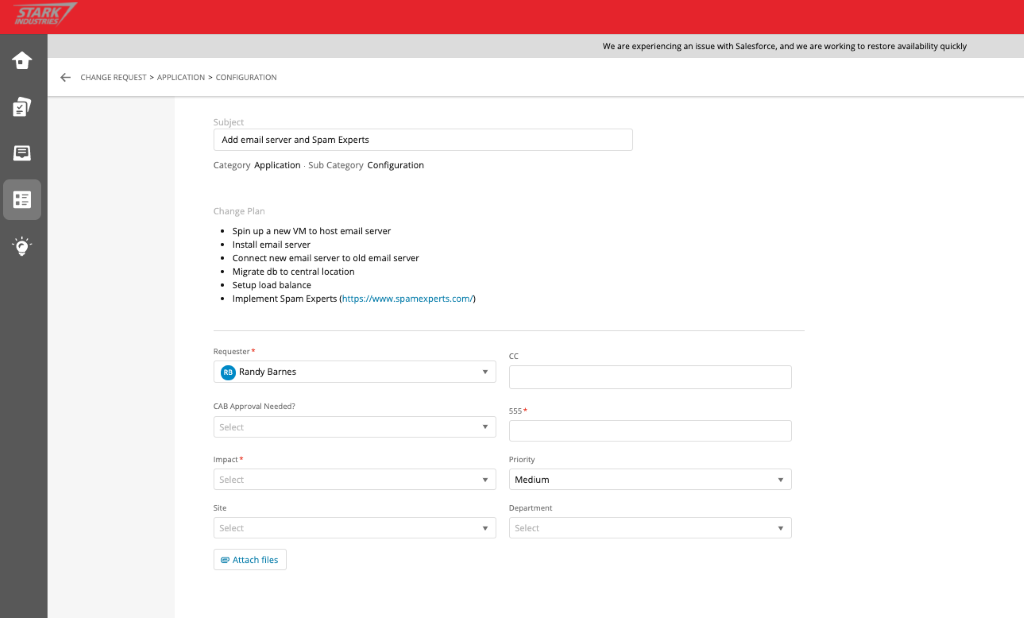Open the Impact dropdown
Image resolution: width=1024 pixels, height=618 pixels.
[x=355, y=480]
